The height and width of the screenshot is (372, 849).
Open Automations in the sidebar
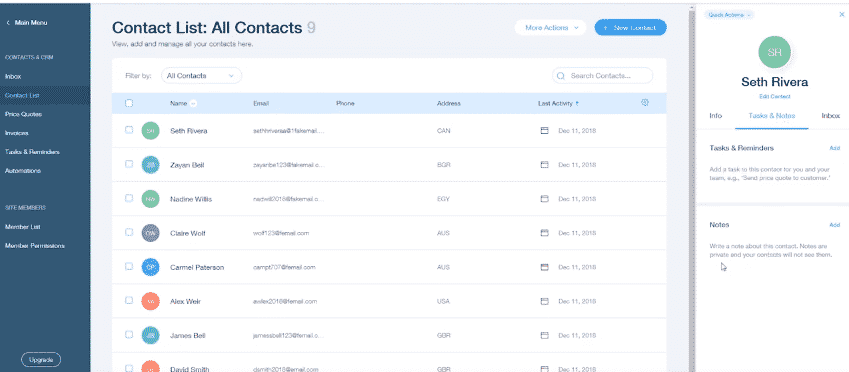coord(23,171)
